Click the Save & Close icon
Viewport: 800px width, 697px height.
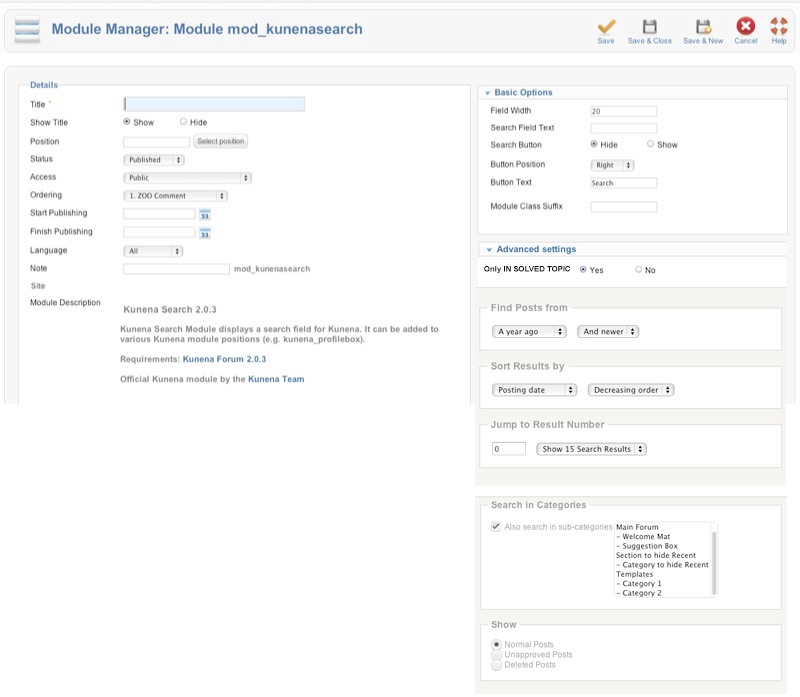[649, 27]
